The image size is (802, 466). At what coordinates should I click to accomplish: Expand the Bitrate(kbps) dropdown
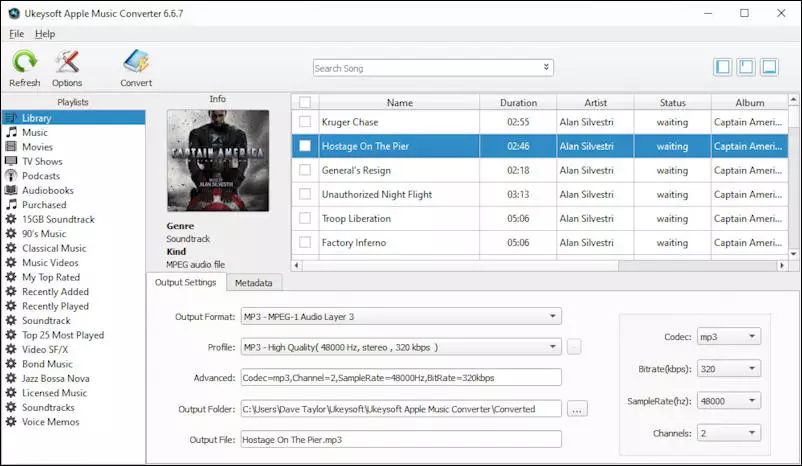pyautogui.click(x=728, y=369)
